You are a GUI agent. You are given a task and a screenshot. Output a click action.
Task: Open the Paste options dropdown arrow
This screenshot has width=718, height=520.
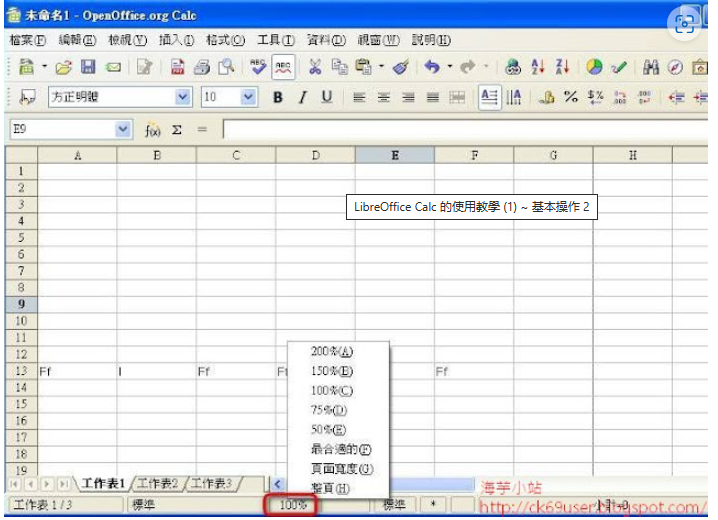click(381, 67)
